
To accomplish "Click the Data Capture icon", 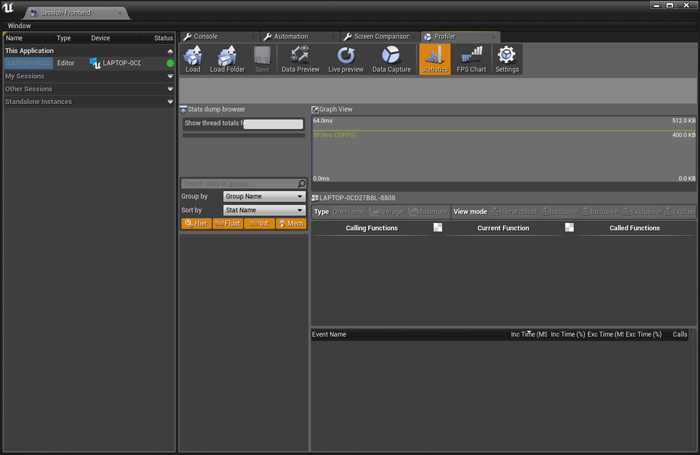I will pyautogui.click(x=392, y=59).
